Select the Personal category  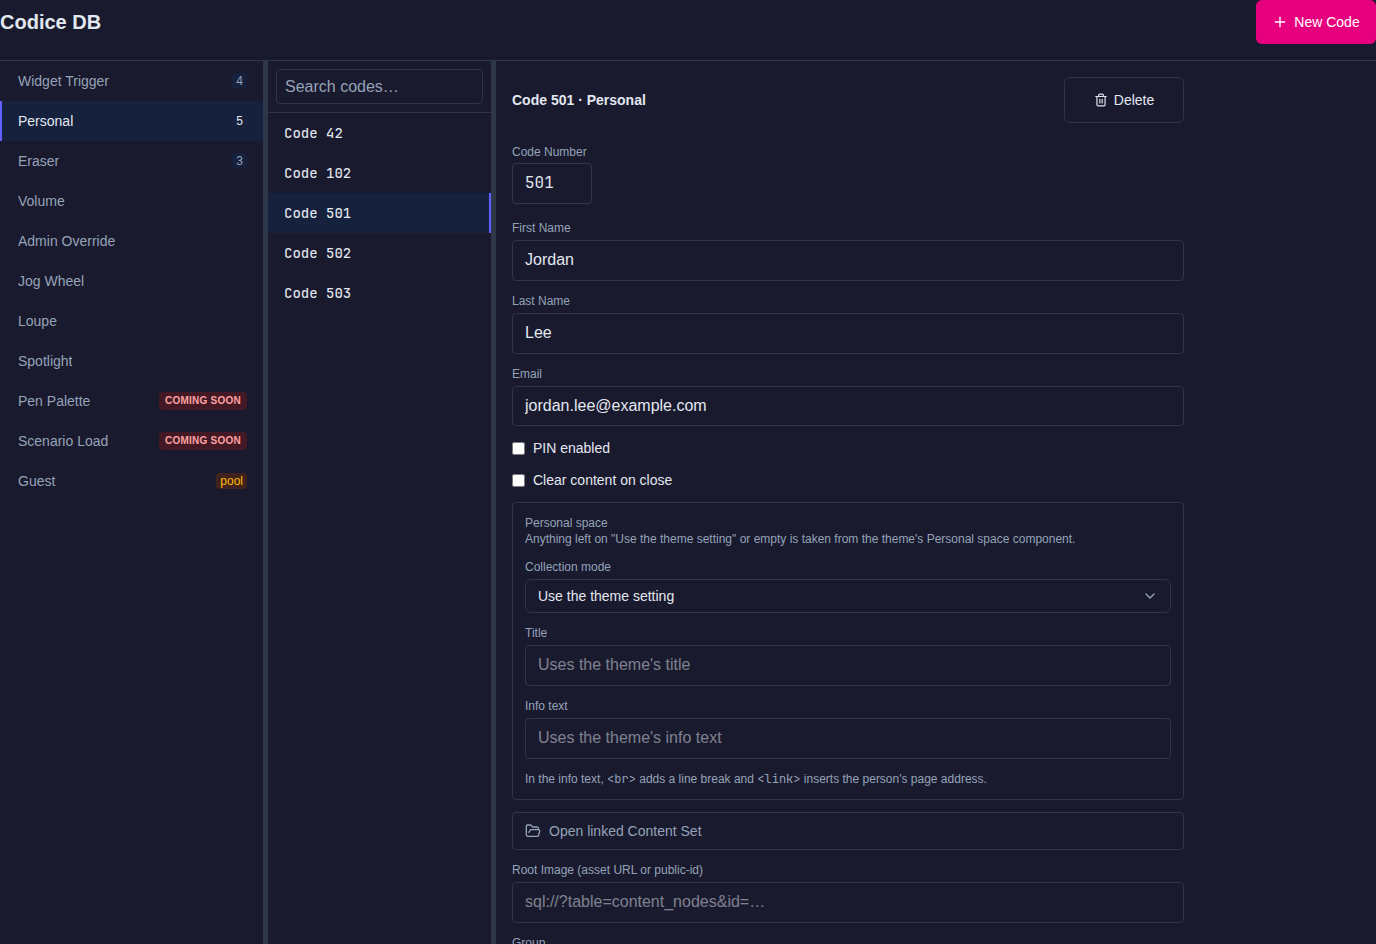tap(131, 121)
